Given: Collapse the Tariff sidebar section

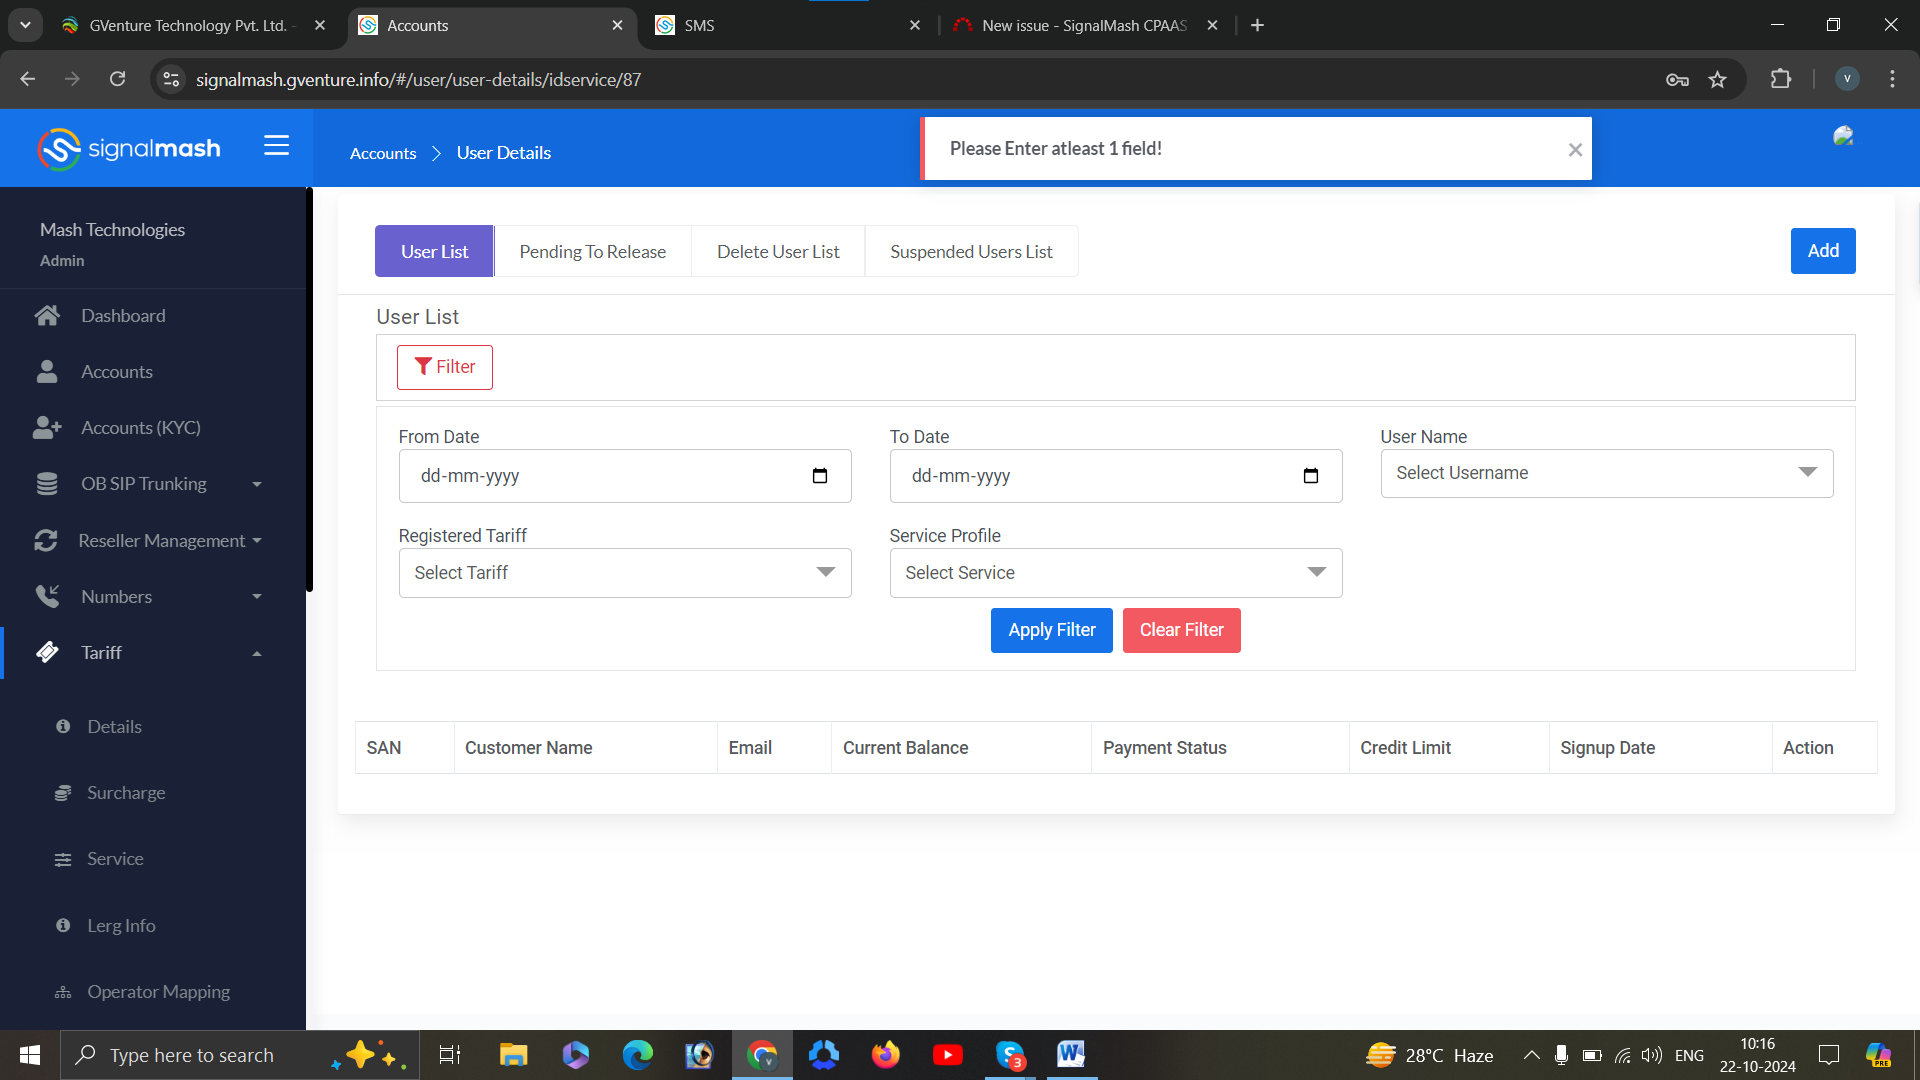Looking at the screenshot, I should [257, 653].
